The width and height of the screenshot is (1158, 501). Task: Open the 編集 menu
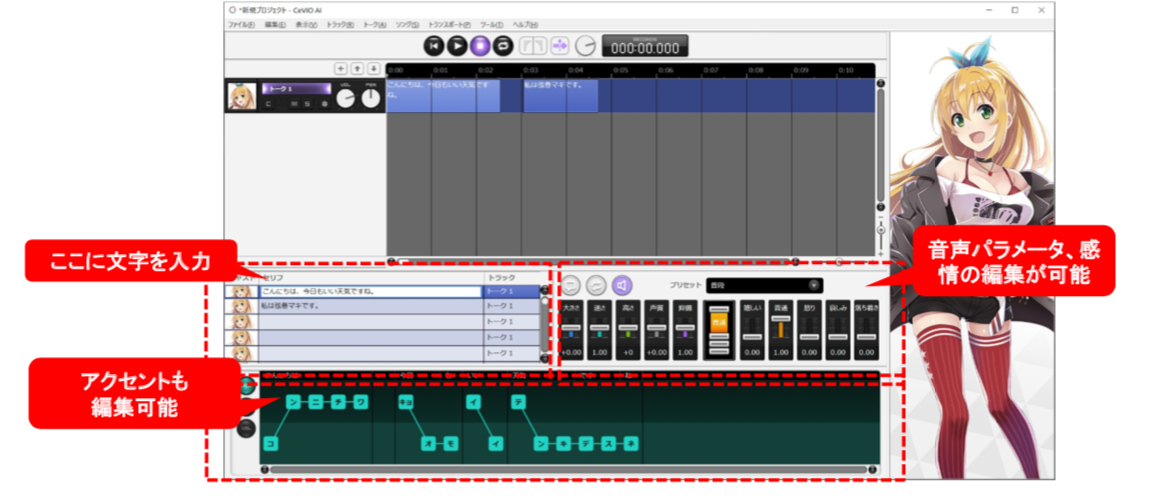(275, 24)
